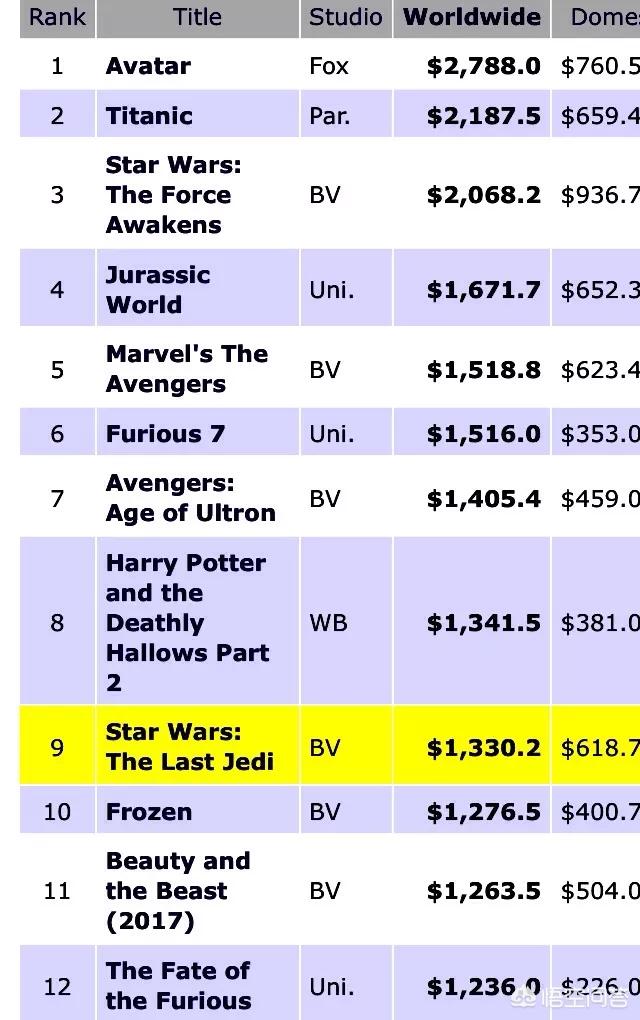Sort by Worldwide gross column header
The height and width of the screenshot is (1020, 640).
pyautogui.click(x=472, y=17)
